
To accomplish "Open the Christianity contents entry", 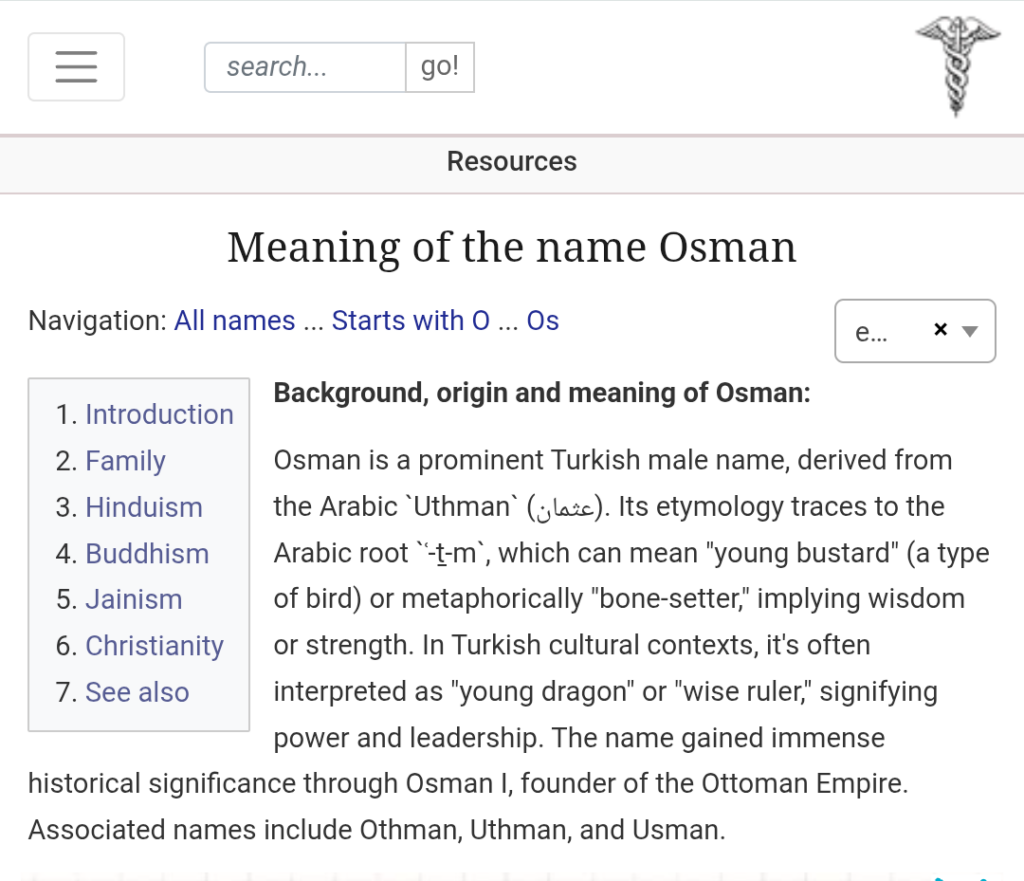I will 154,646.
